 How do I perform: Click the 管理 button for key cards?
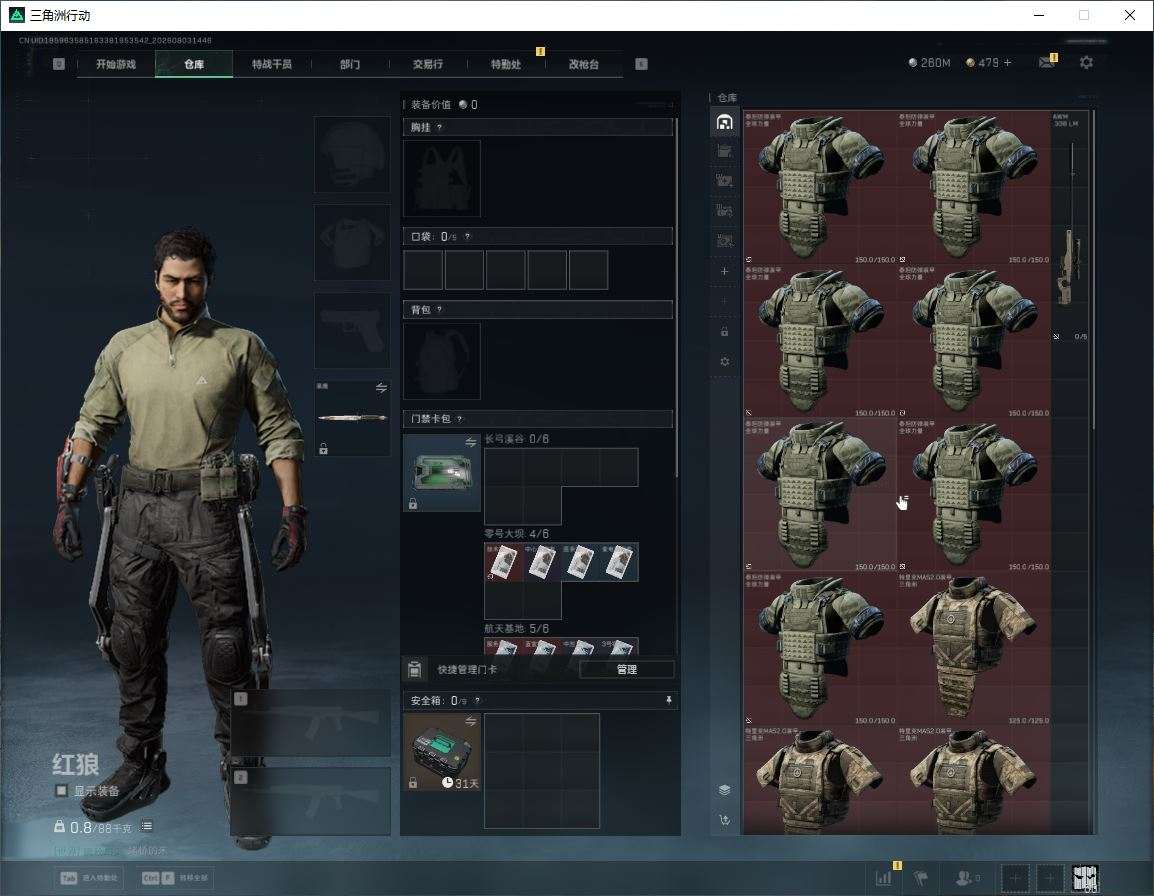pyautogui.click(x=626, y=669)
